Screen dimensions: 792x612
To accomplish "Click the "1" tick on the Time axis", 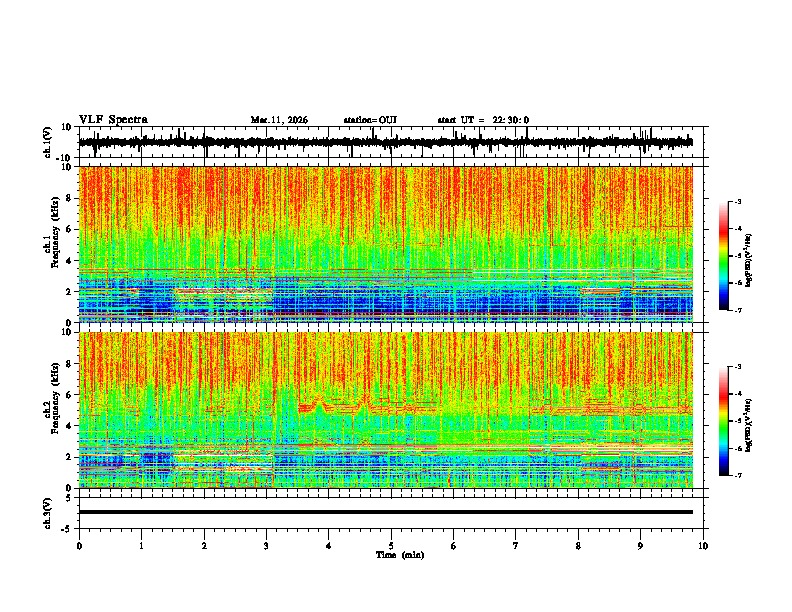I will click(x=141, y=546).
